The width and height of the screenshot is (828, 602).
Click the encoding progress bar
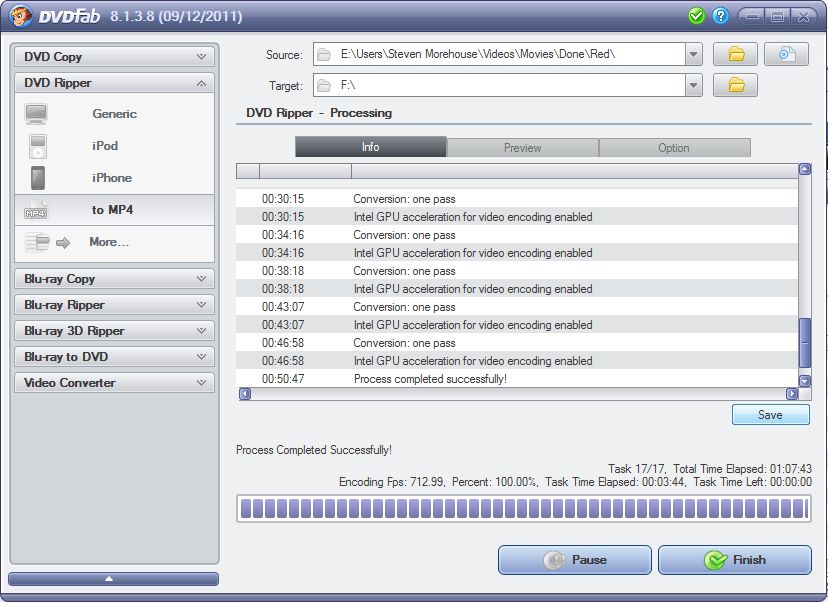[523, 509]
